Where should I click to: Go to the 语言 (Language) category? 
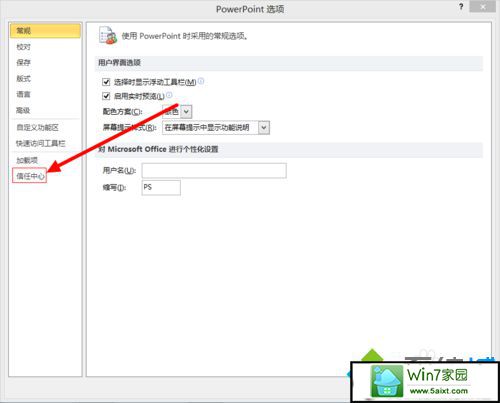pos(23,94)
